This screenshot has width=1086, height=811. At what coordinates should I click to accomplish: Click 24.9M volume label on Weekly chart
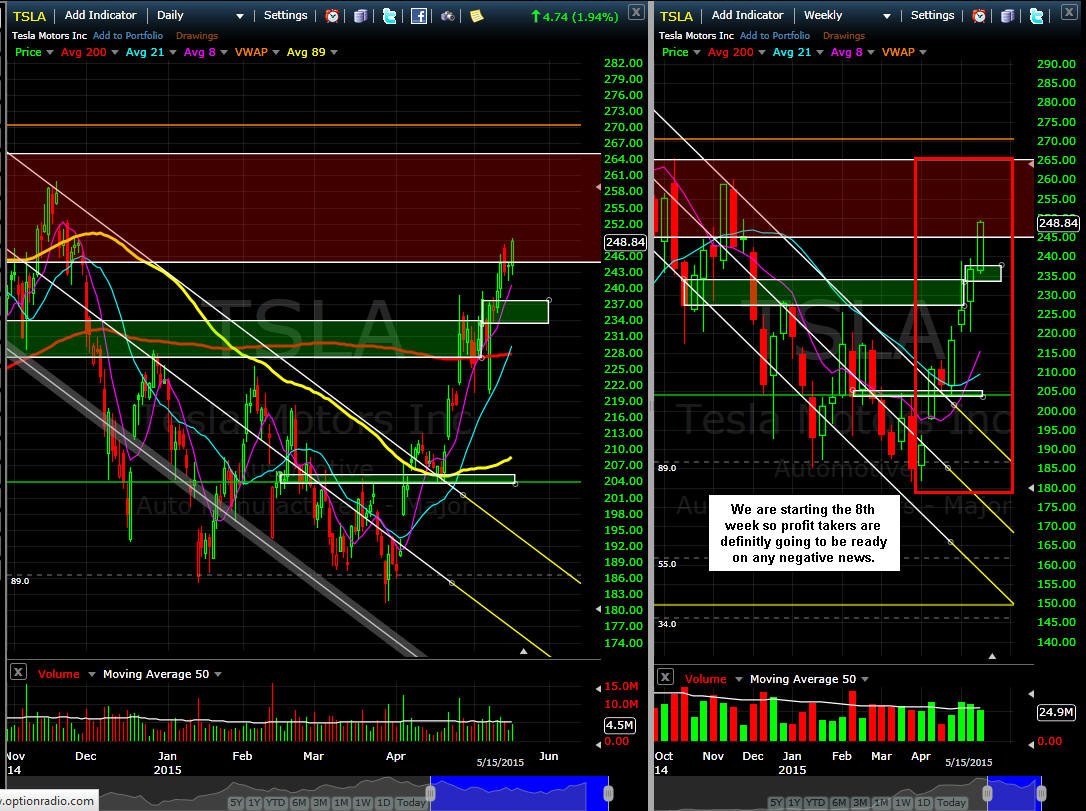[x=1056, y=712]
